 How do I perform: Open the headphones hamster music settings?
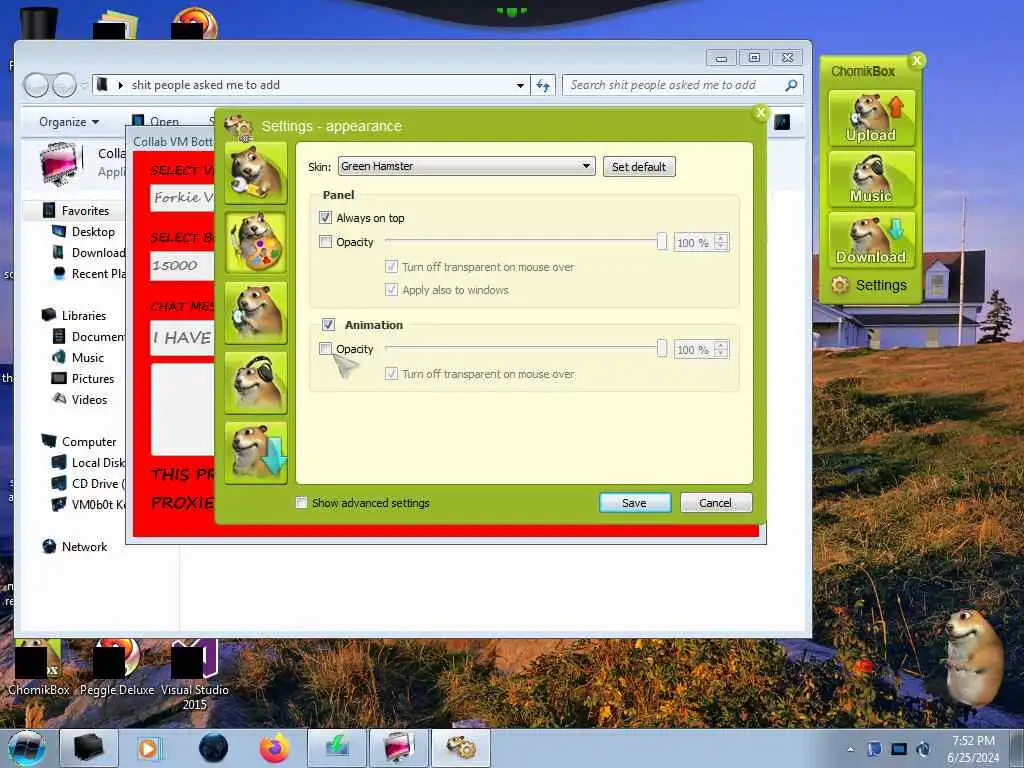pyautogui.click(x=255, y=382)
